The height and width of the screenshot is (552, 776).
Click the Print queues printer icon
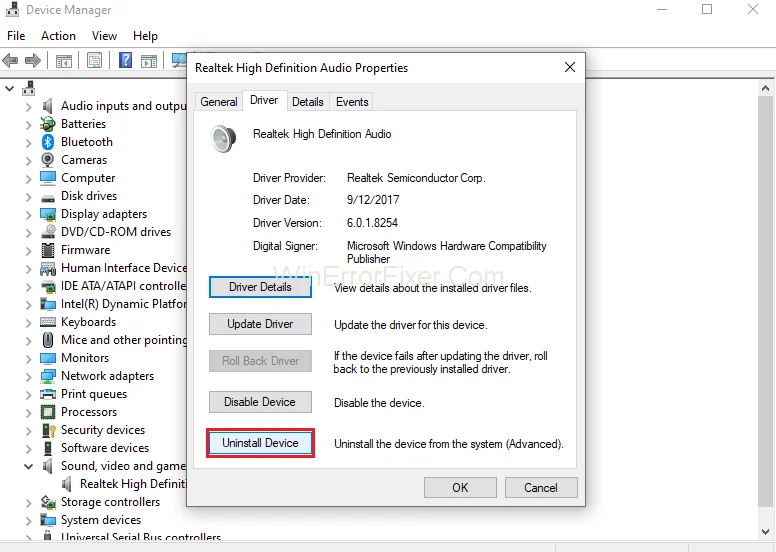click(x=48, y=394)
